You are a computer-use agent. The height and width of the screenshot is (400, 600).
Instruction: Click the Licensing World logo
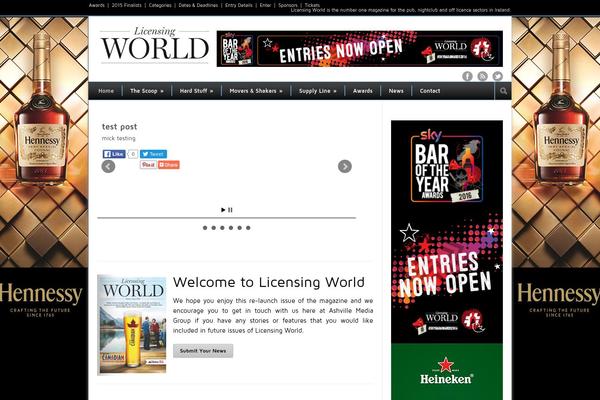(x=155, y=44)
